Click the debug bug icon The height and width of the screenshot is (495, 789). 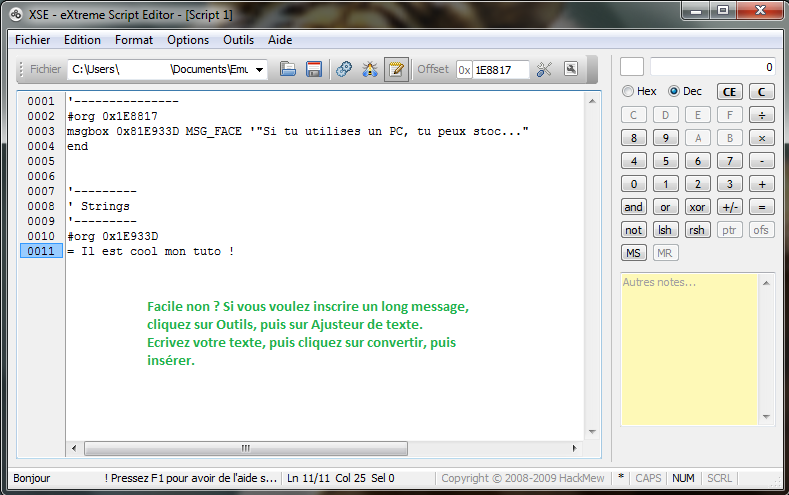(370, 69)
